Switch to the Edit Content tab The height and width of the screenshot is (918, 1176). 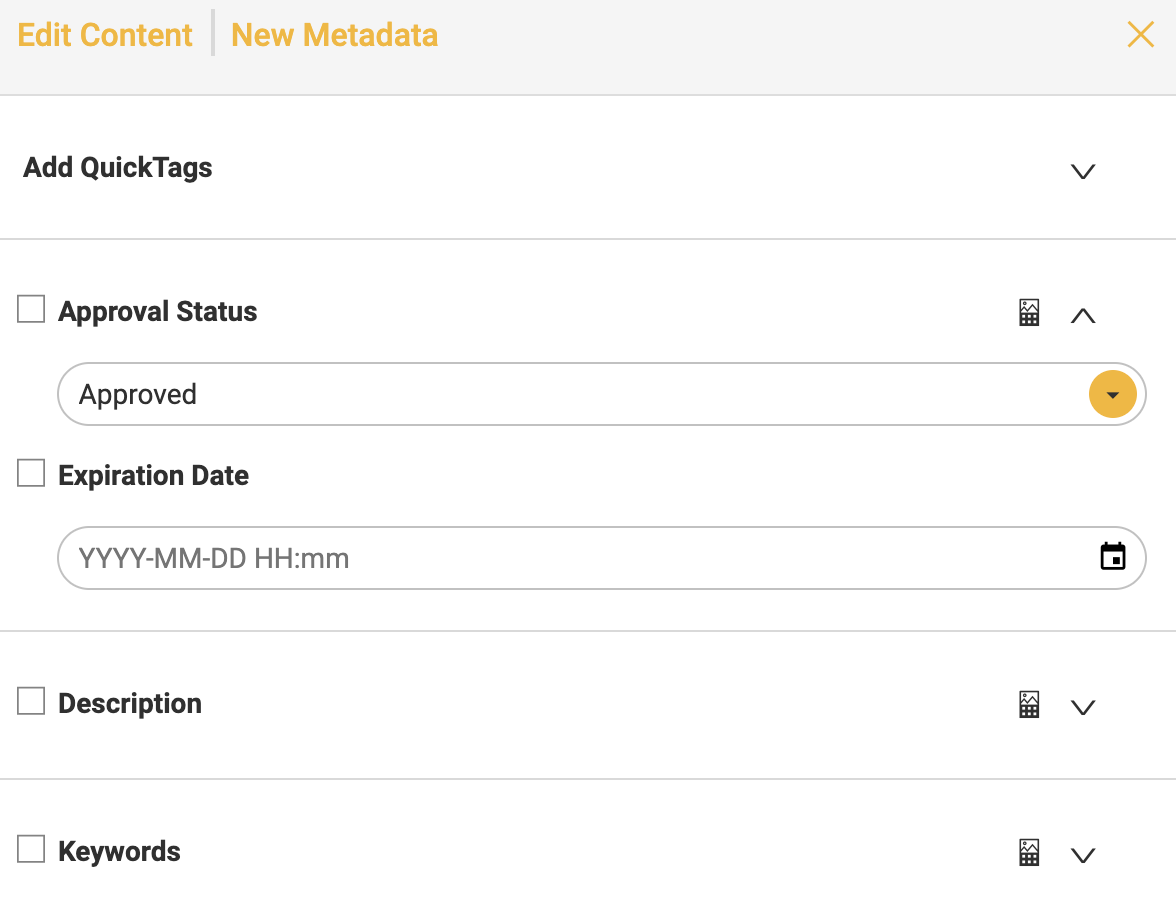105,35
